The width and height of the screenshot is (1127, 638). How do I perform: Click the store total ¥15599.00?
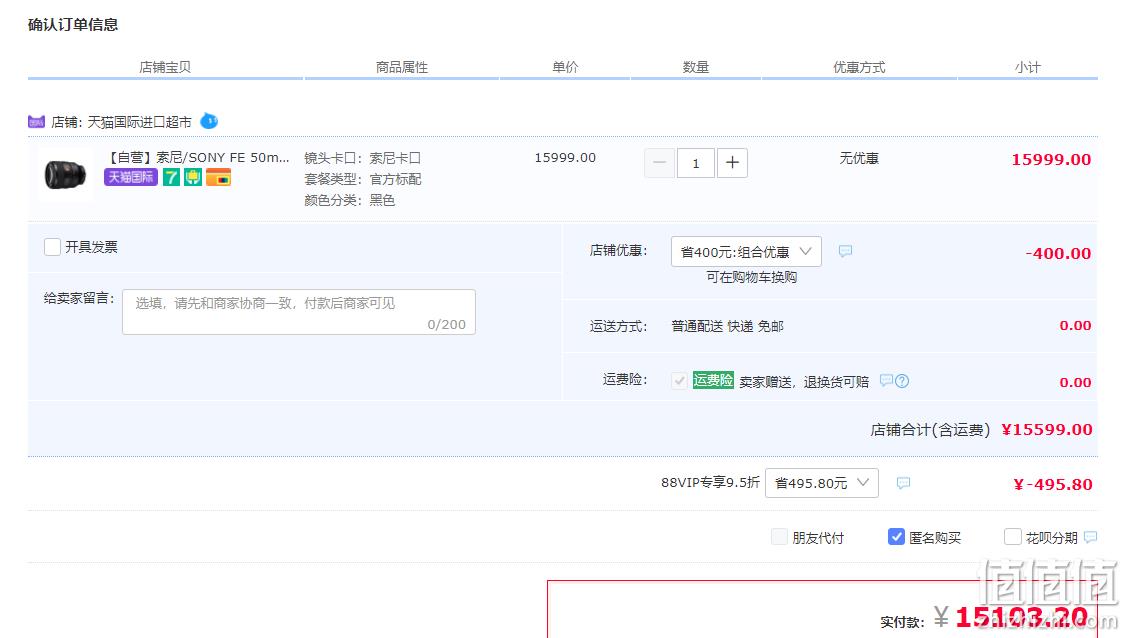click(1046, 429)
